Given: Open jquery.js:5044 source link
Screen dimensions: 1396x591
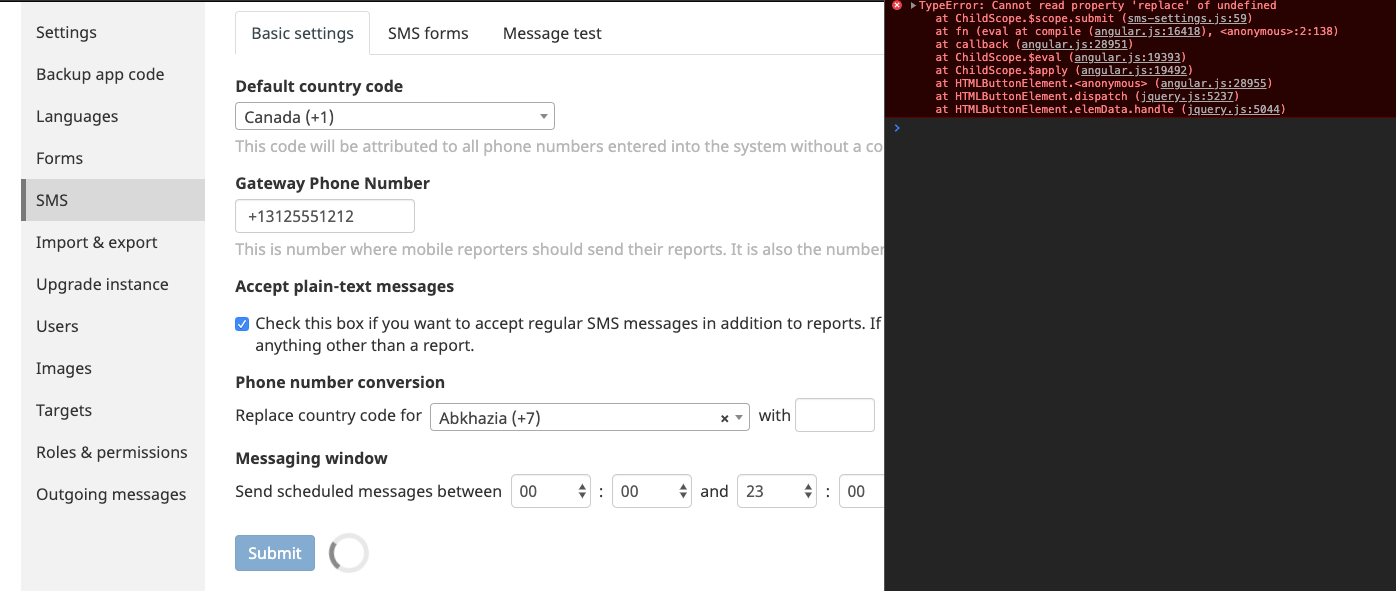Looking at the screenshot, I should click(x=1233, y=109).
